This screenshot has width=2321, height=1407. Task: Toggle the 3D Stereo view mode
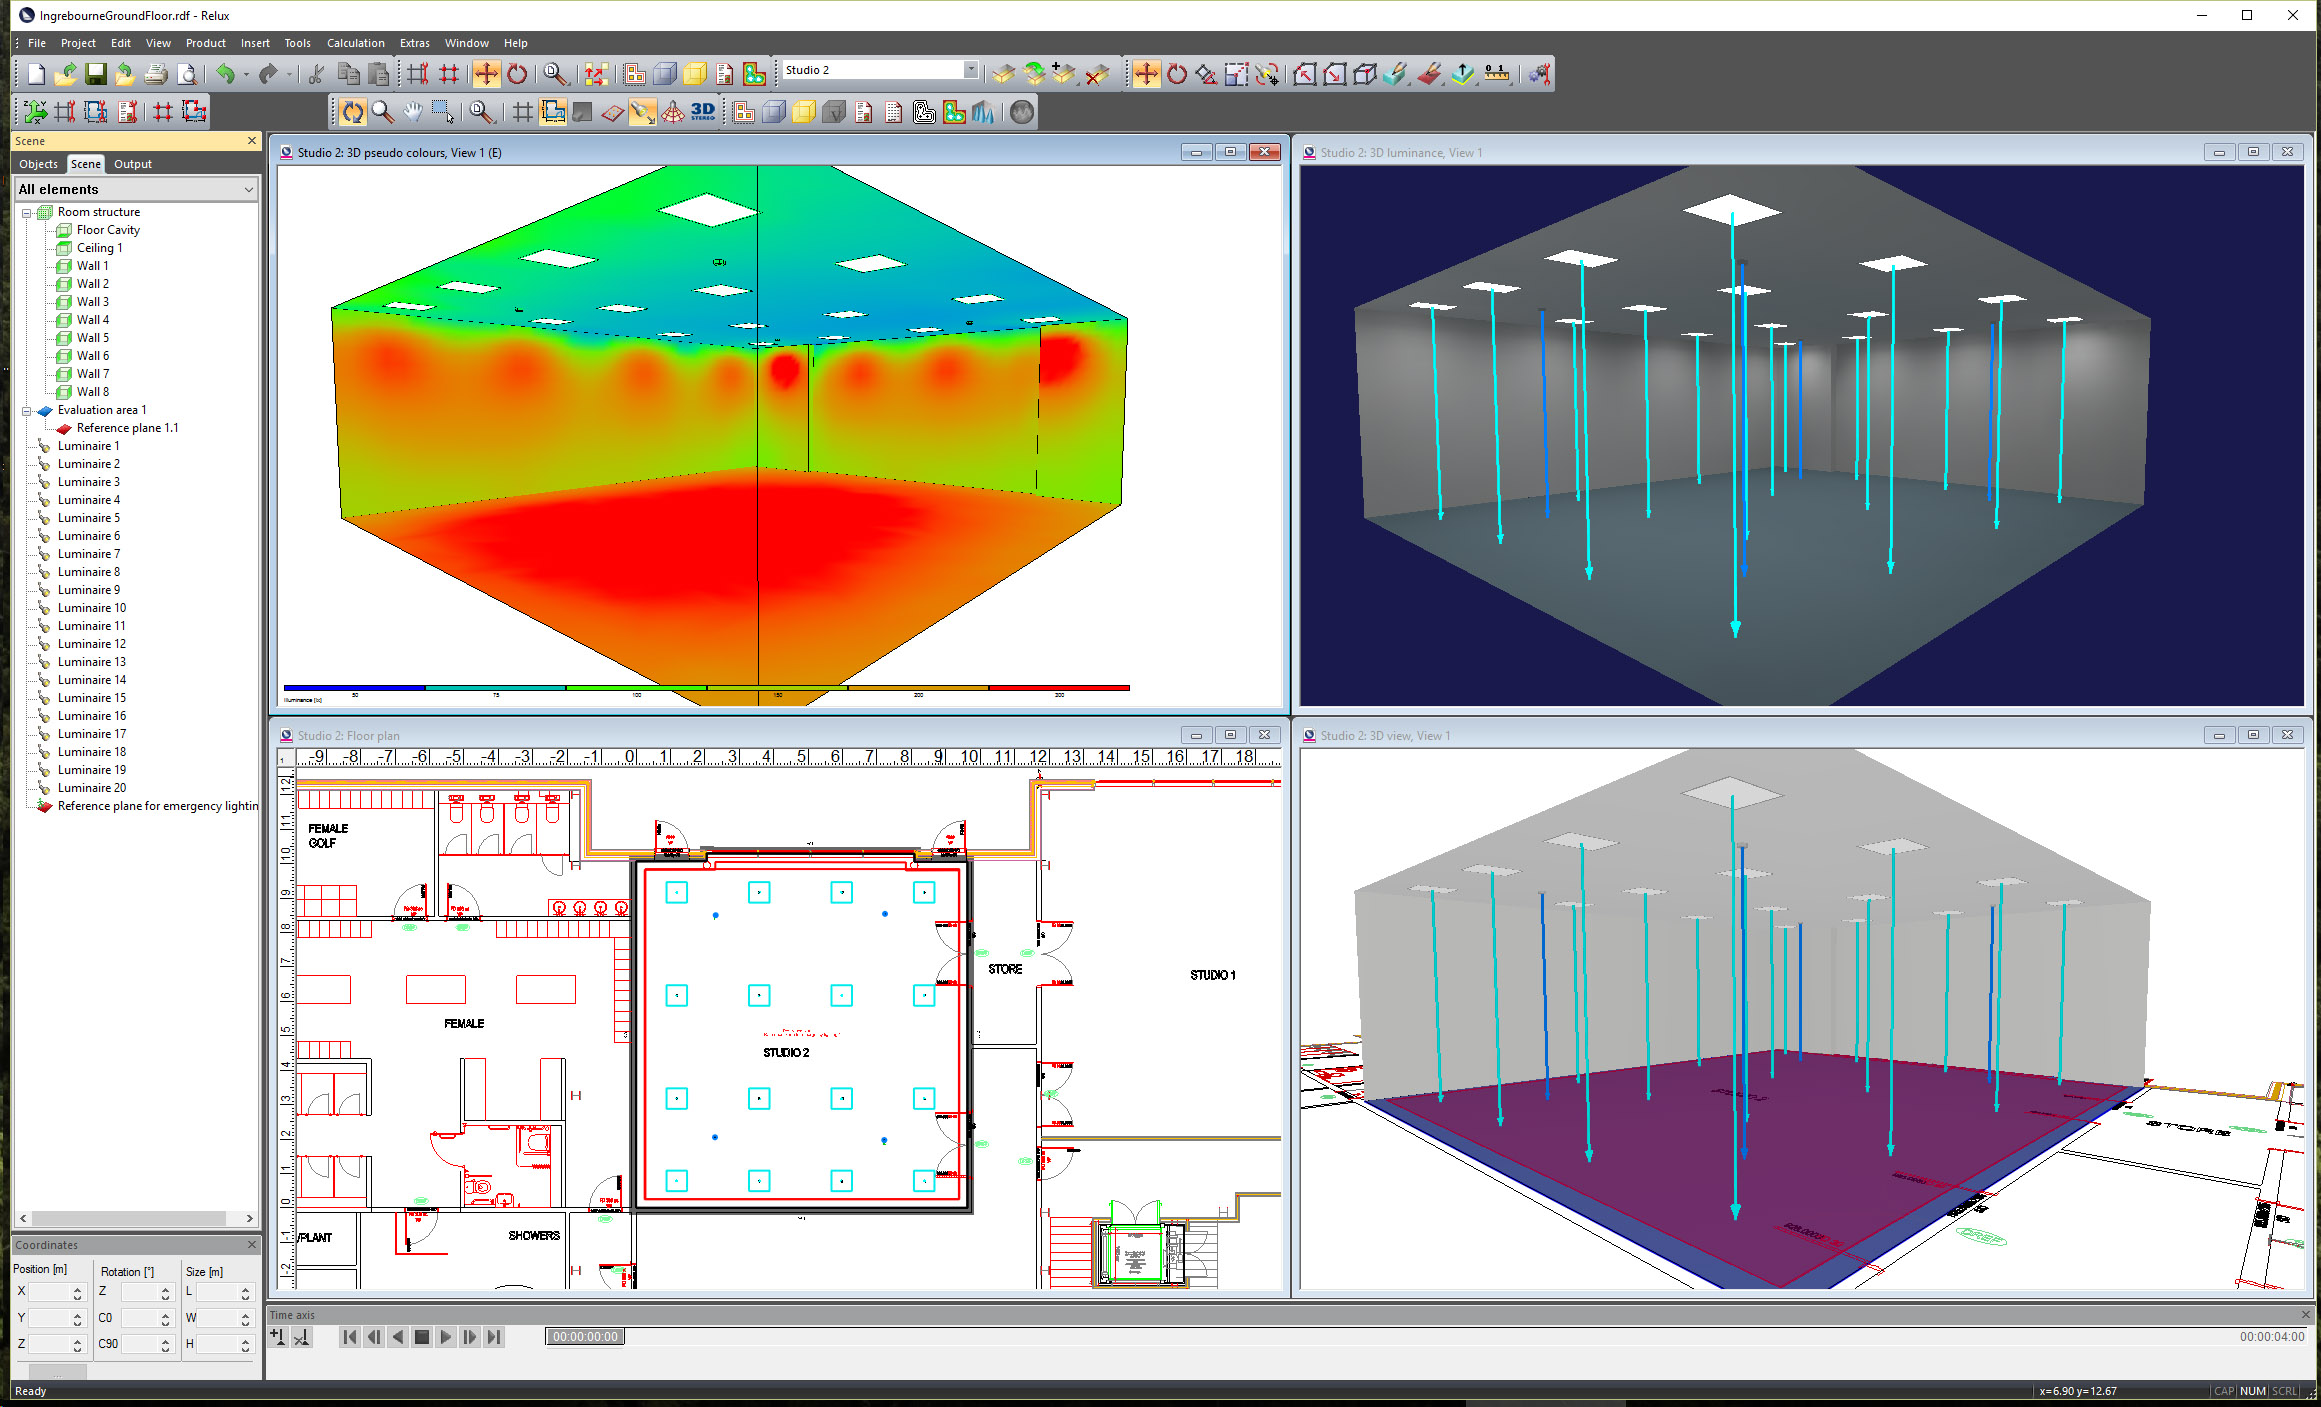(703, 112)
